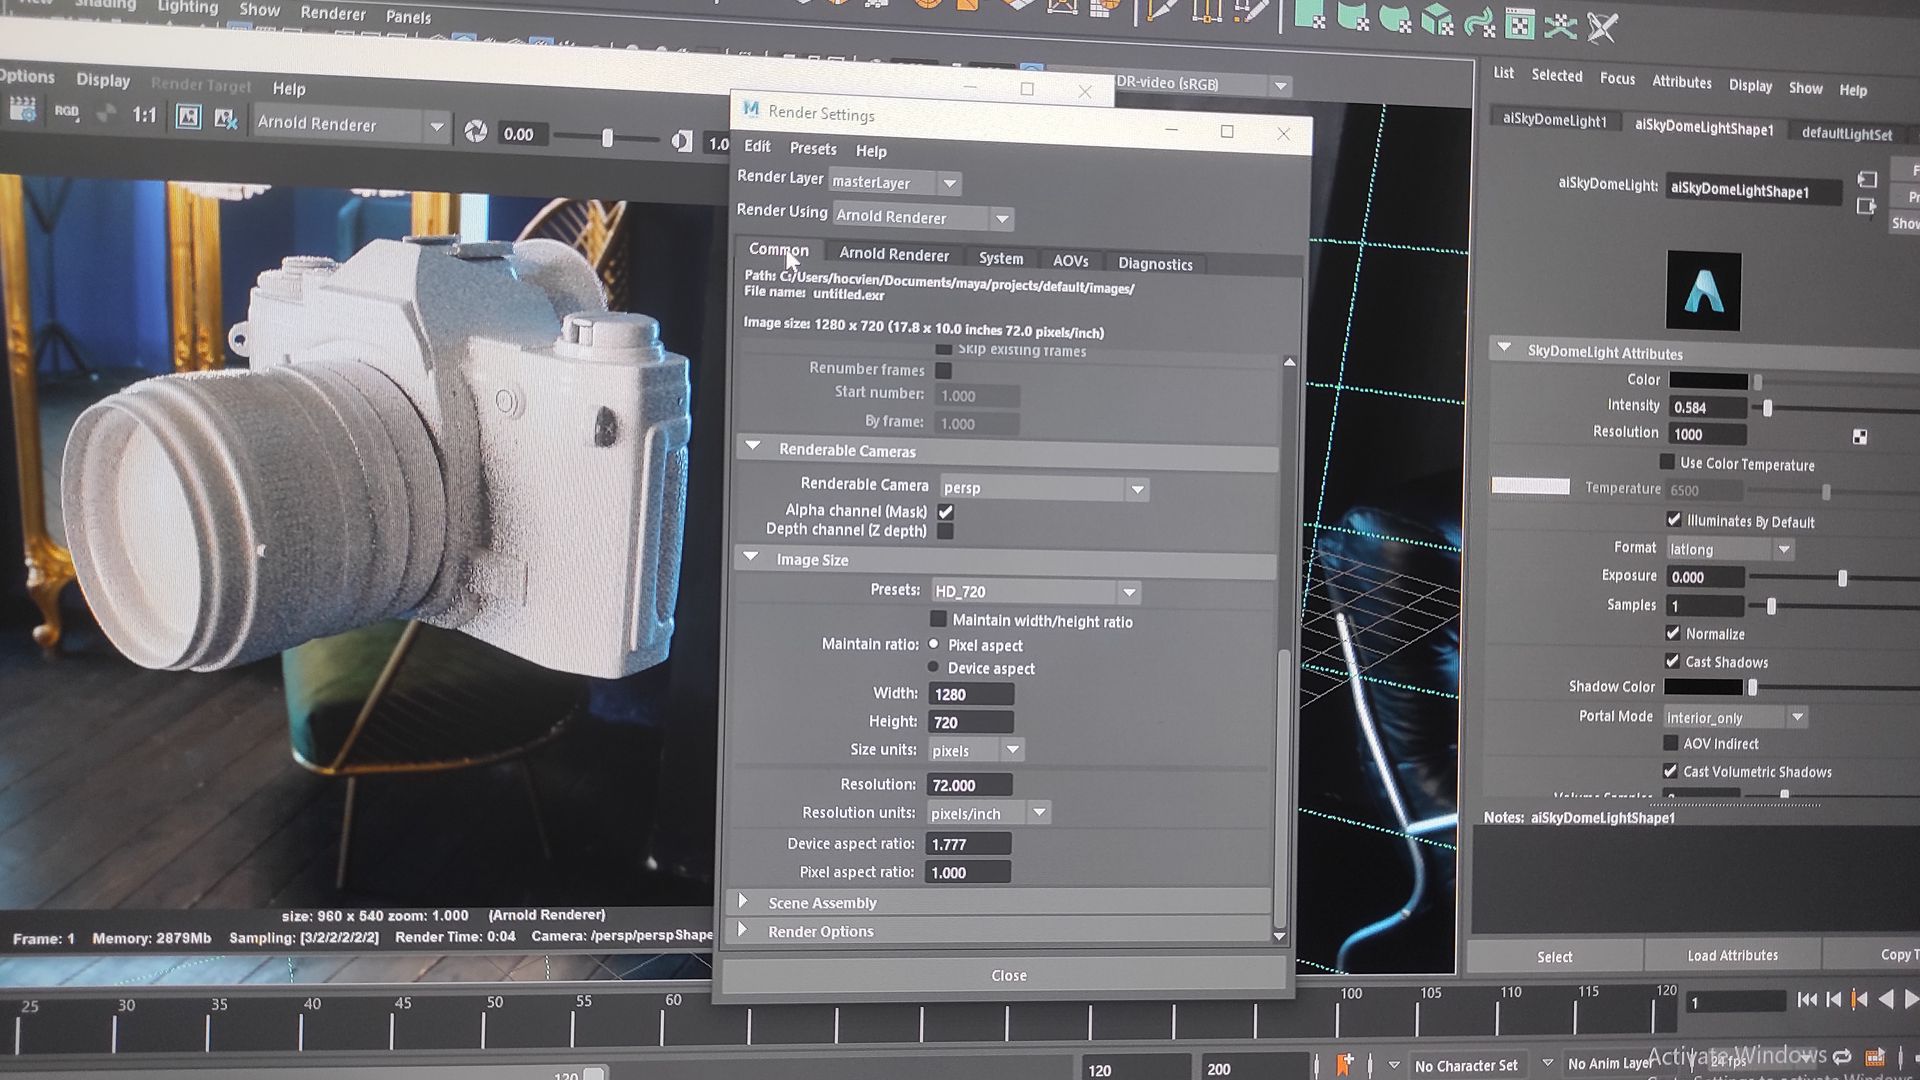
Task: Enable AOV Indirect checkbox
Action: 1670,742
